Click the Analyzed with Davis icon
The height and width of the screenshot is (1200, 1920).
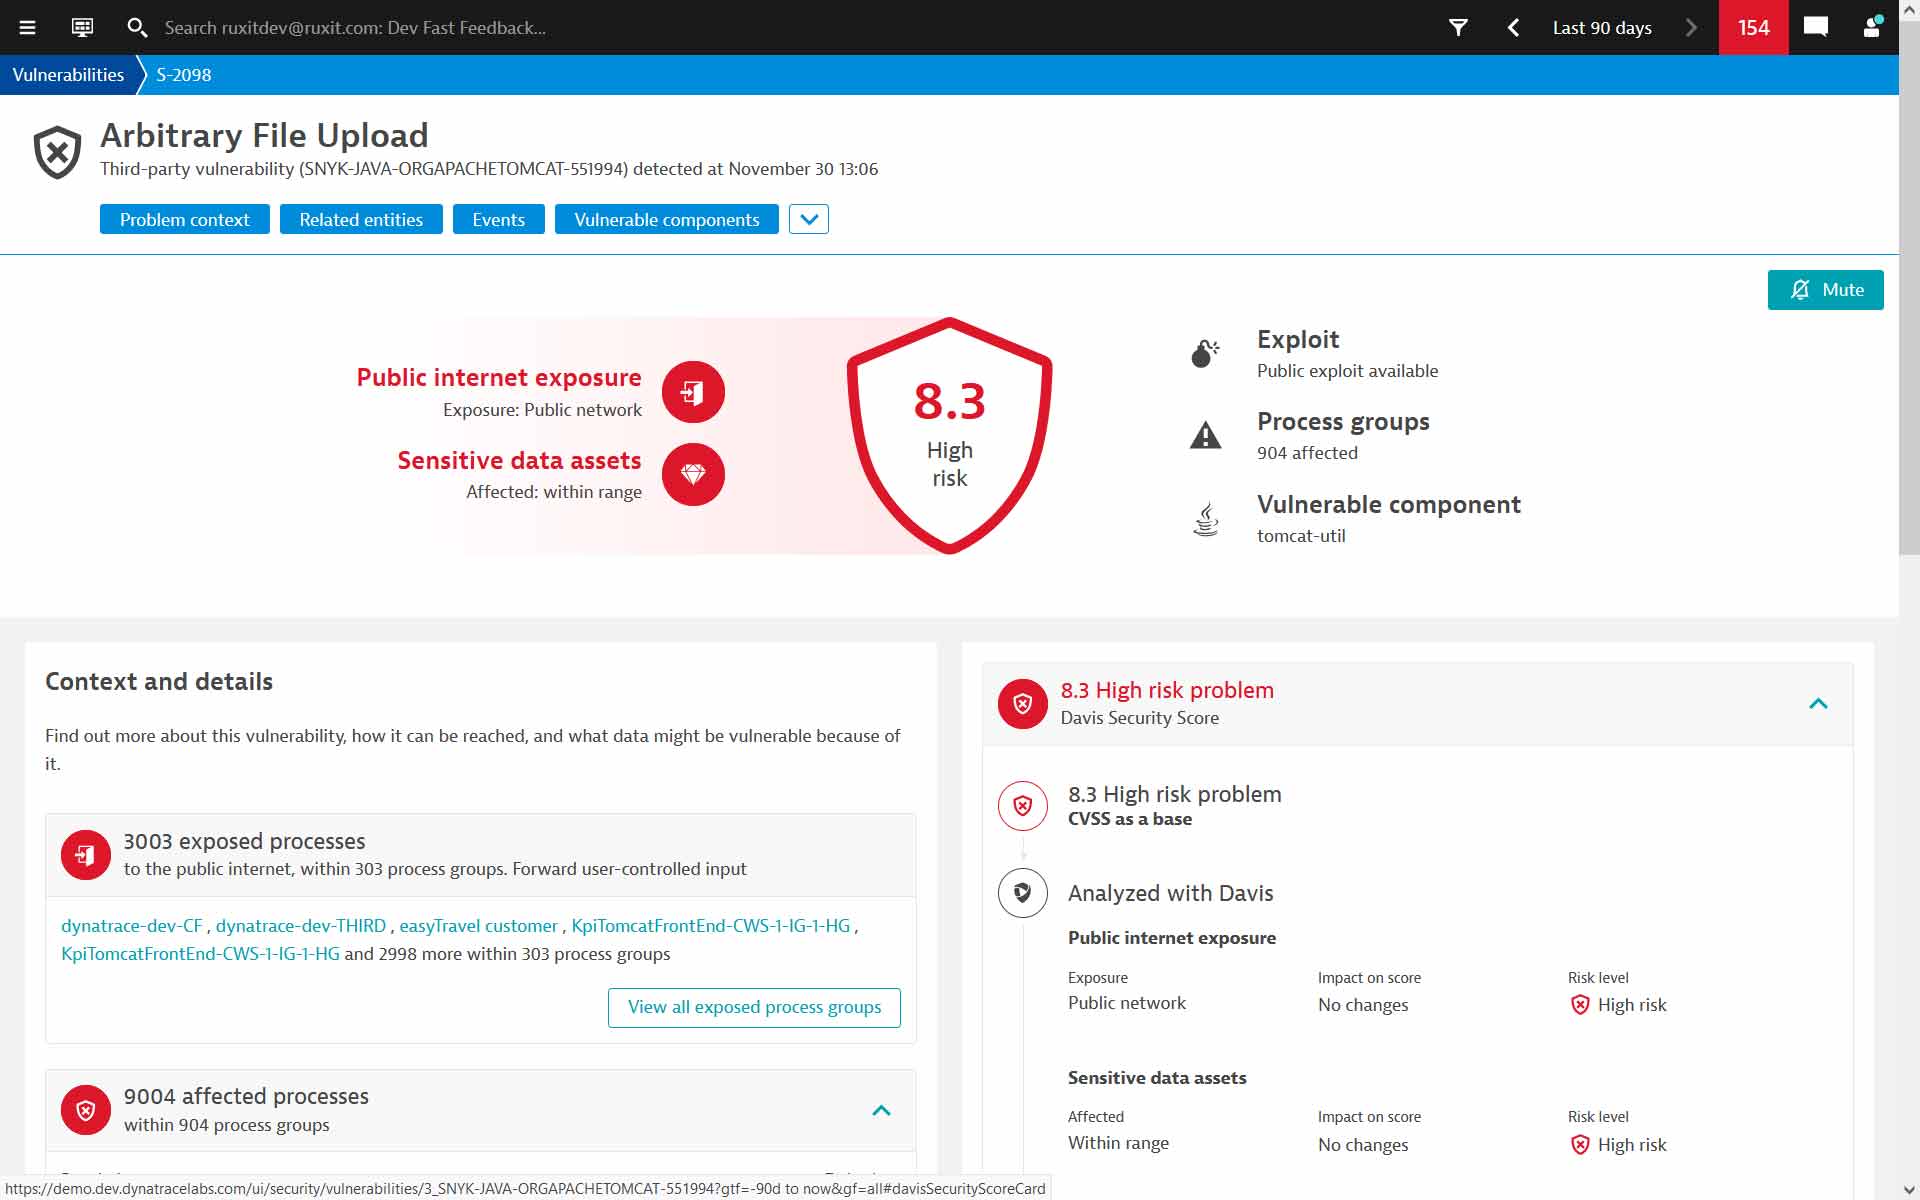(x=1022, y=893)
